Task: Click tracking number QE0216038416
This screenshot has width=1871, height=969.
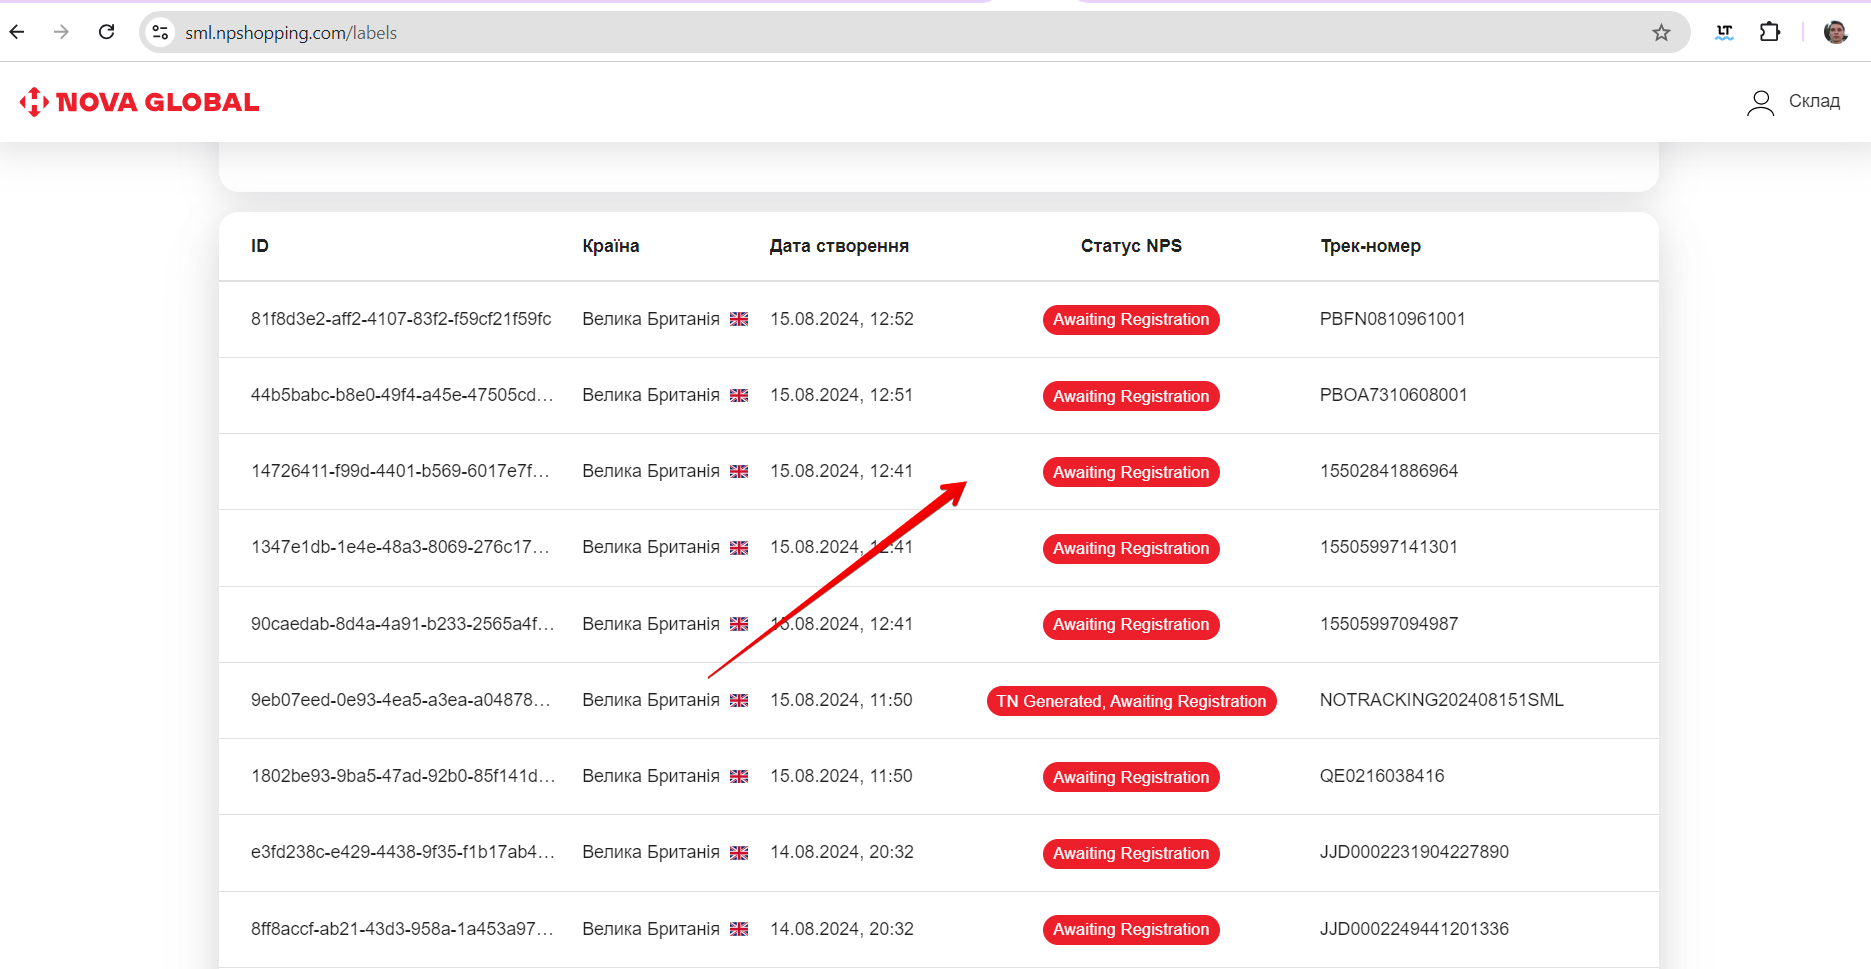Action: 1382,776
